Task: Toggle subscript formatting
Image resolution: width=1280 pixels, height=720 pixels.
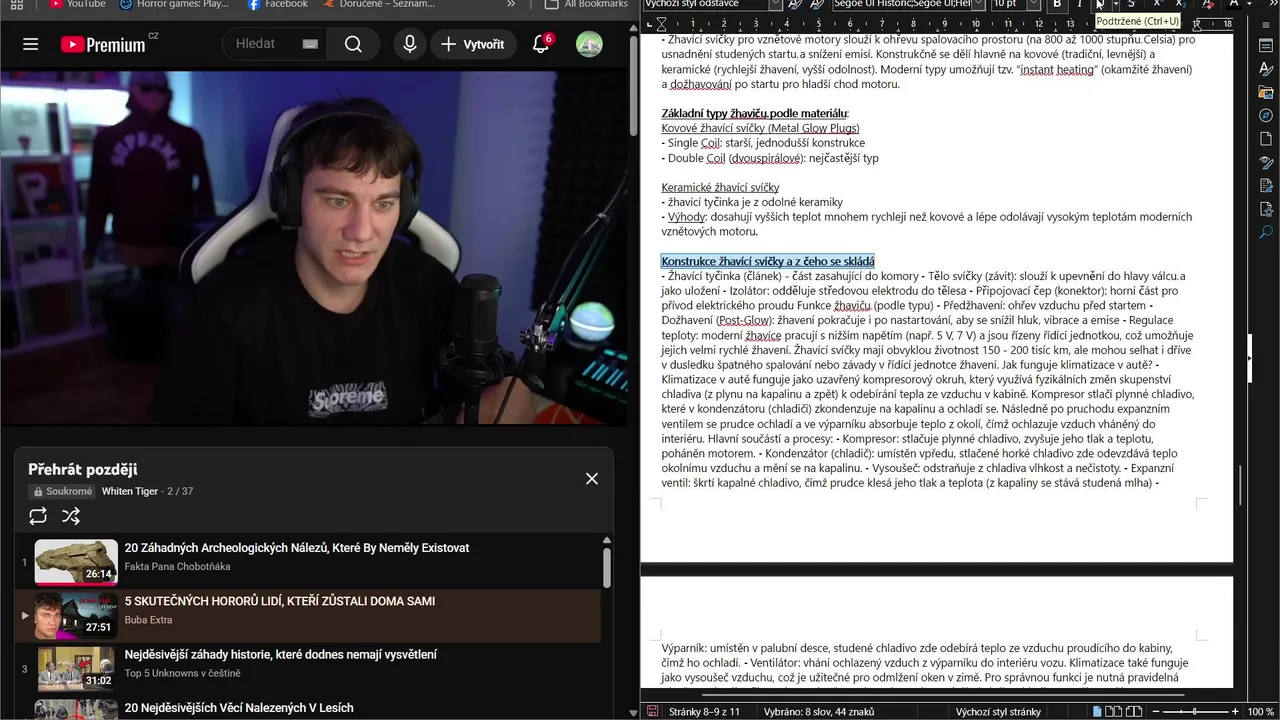Action: (1180, 4)
